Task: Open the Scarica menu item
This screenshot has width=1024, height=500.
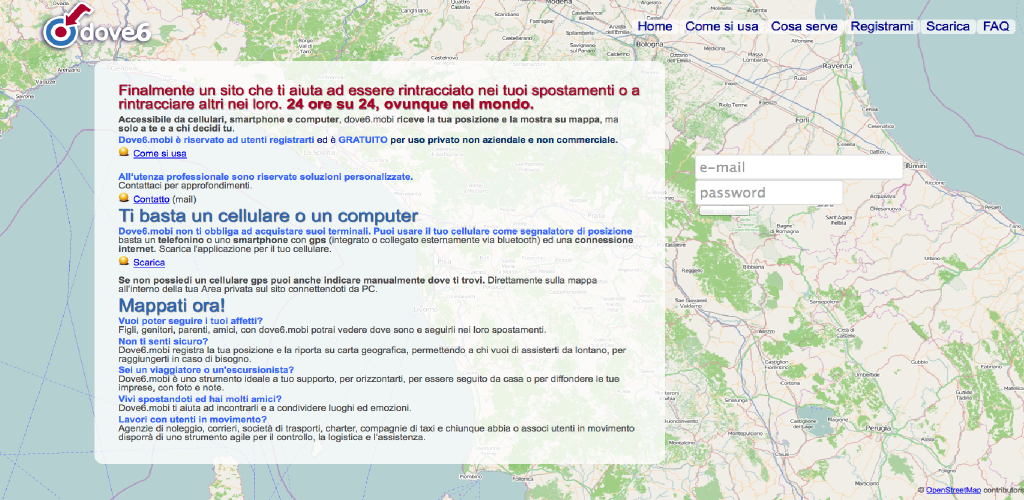Action: (948, 26)
